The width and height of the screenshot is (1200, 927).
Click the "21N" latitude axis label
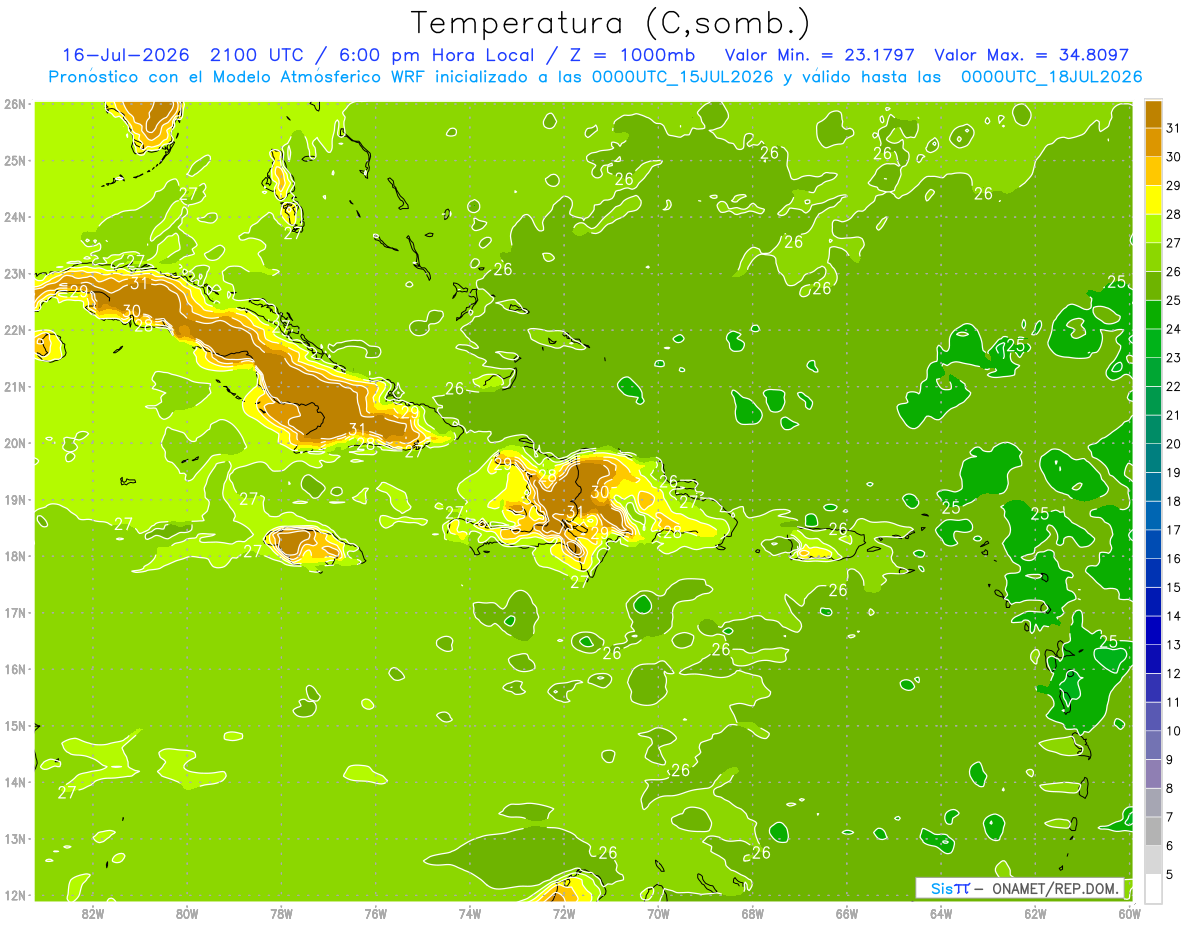click(15, 386)
